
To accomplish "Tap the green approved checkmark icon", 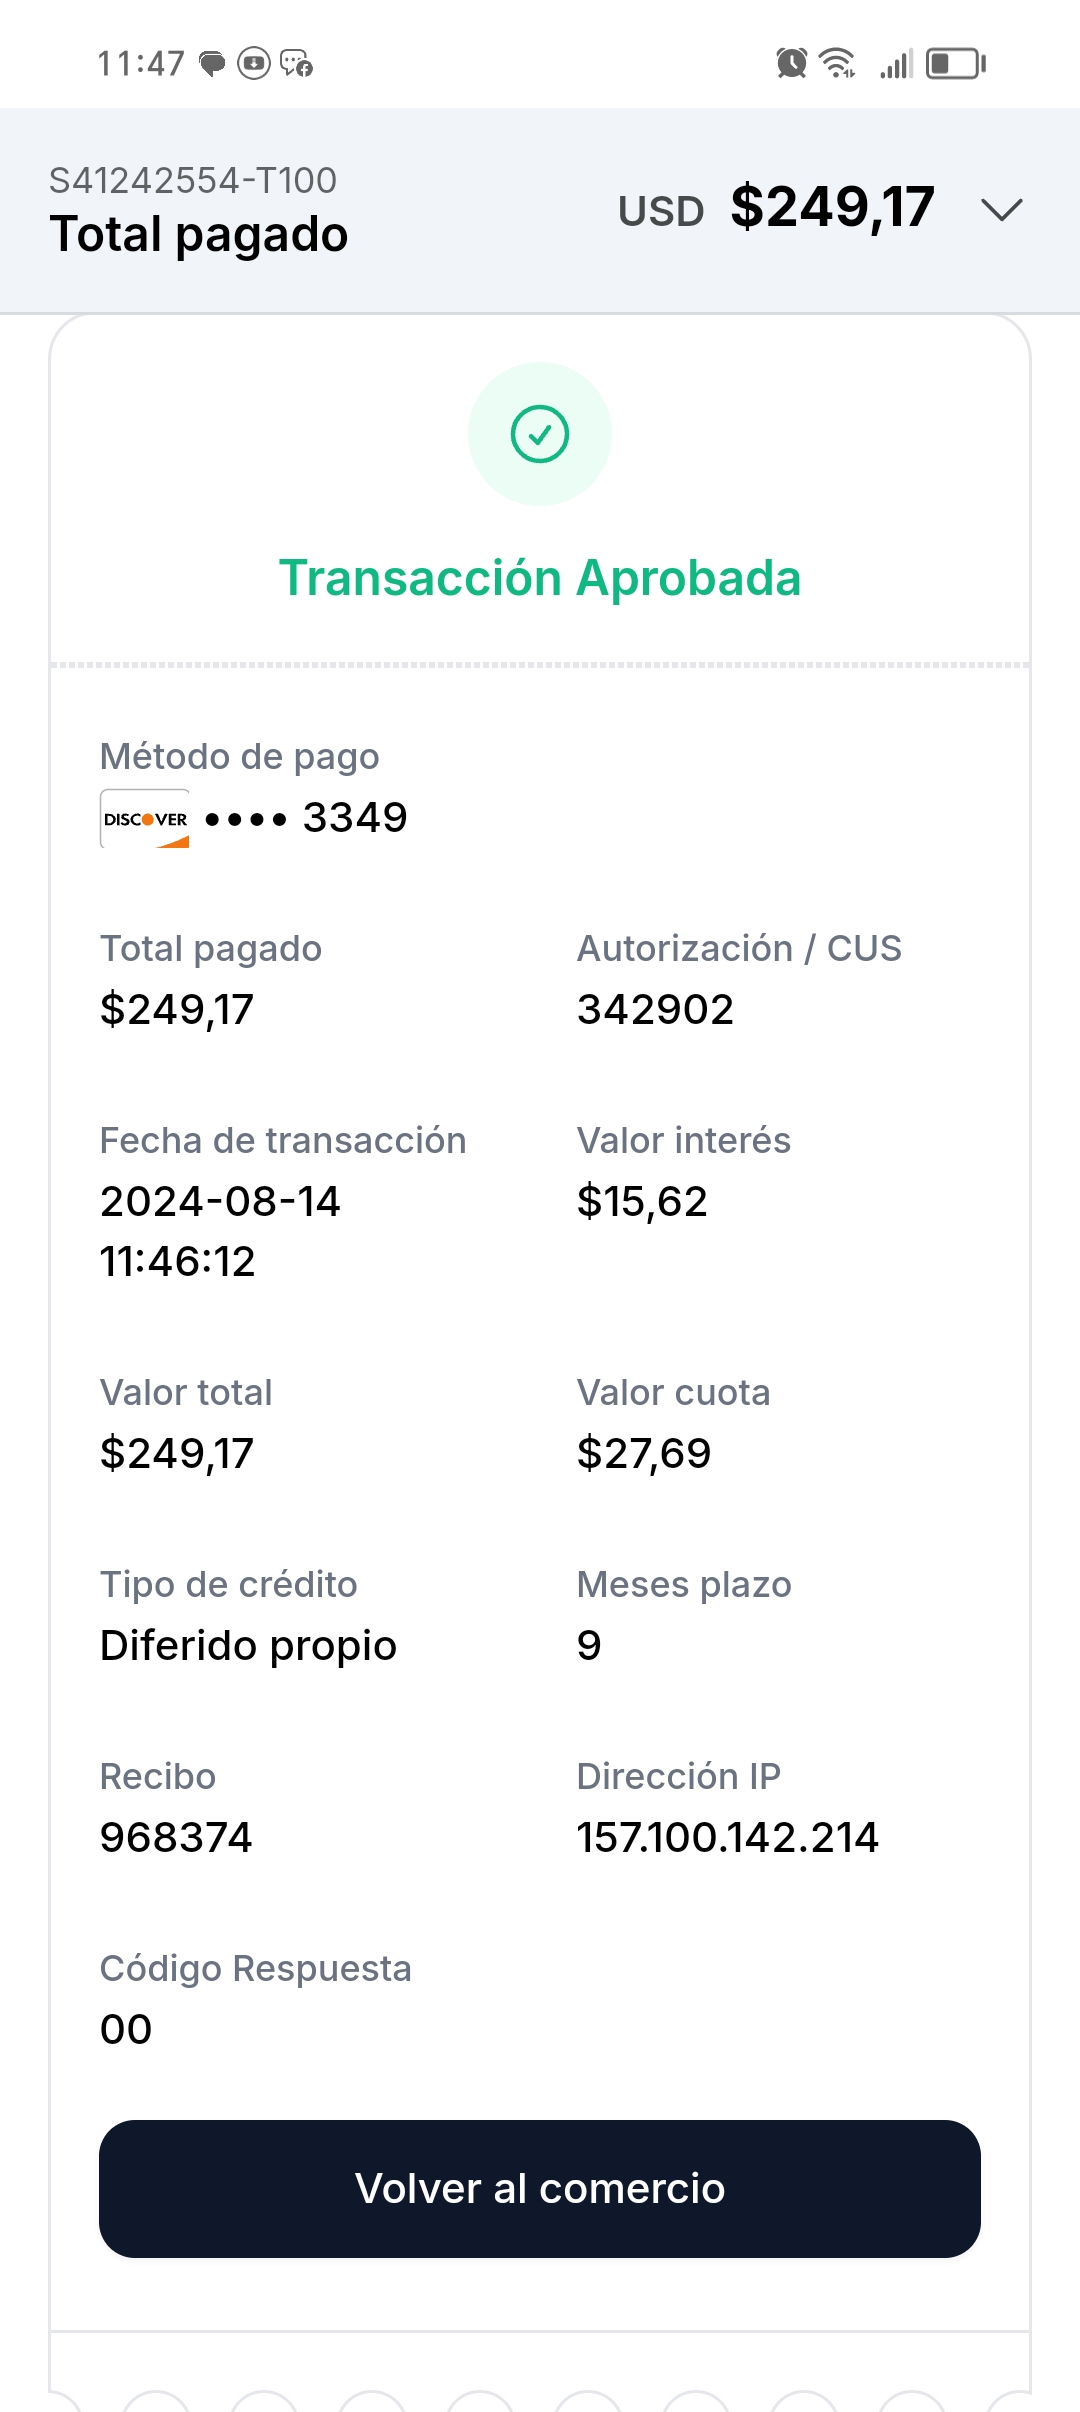I will click(x=540, y=434).
